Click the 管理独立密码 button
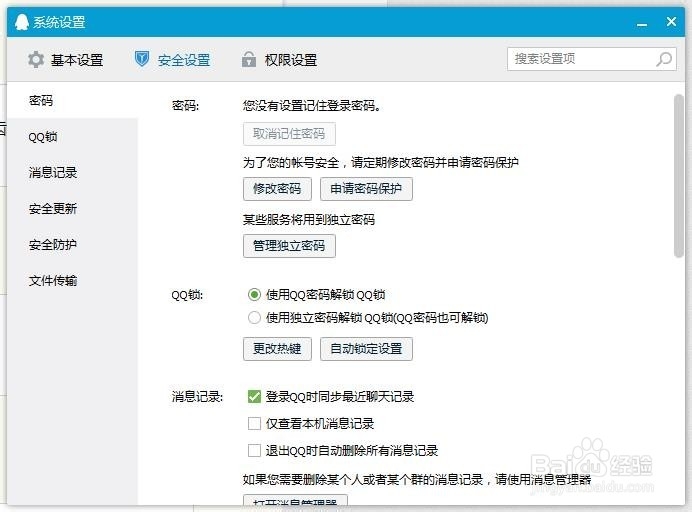This screenshot has width=692, height=512. [289, 246]
